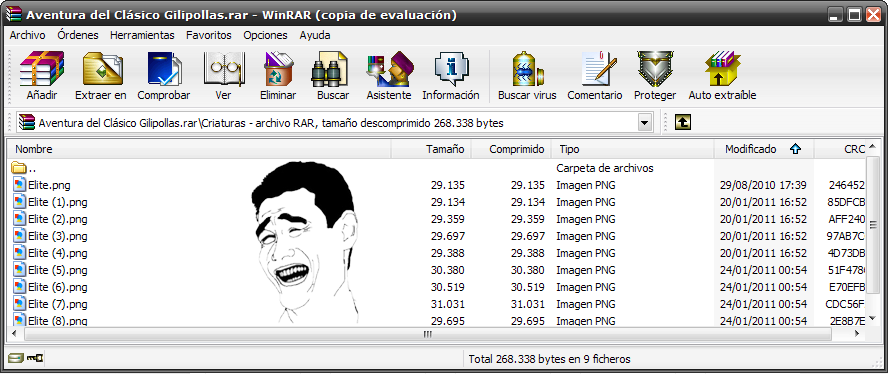Open the Órdenes menu
The height and width of the screenshot is (374, 888).
coord(78,35)
